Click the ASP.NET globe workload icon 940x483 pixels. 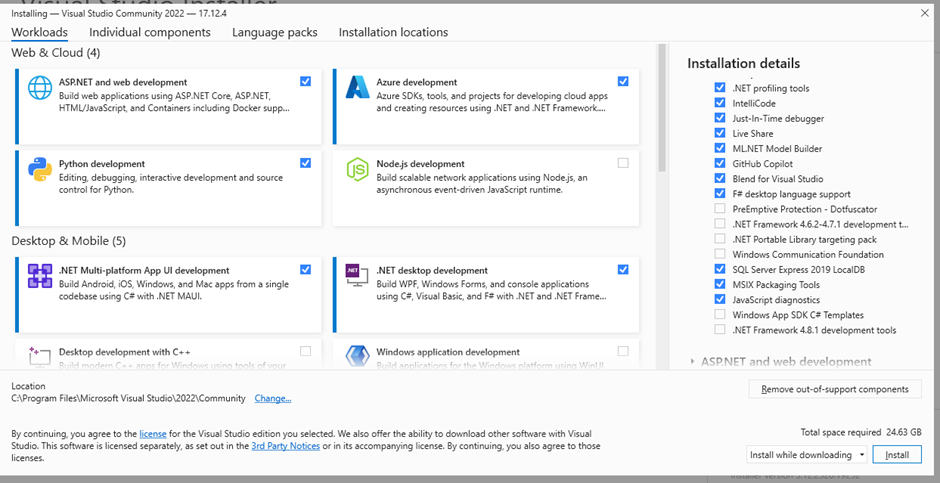[x=40, y=87]
